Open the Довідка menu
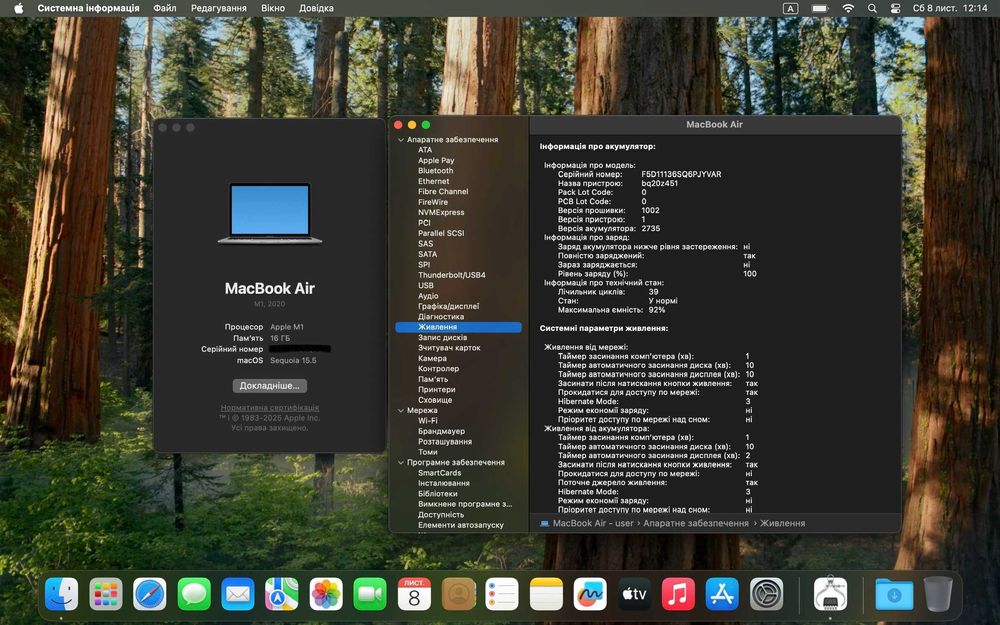Image resolution: width=1000 pixels, height=625 pixels. [x=316, y=8]
